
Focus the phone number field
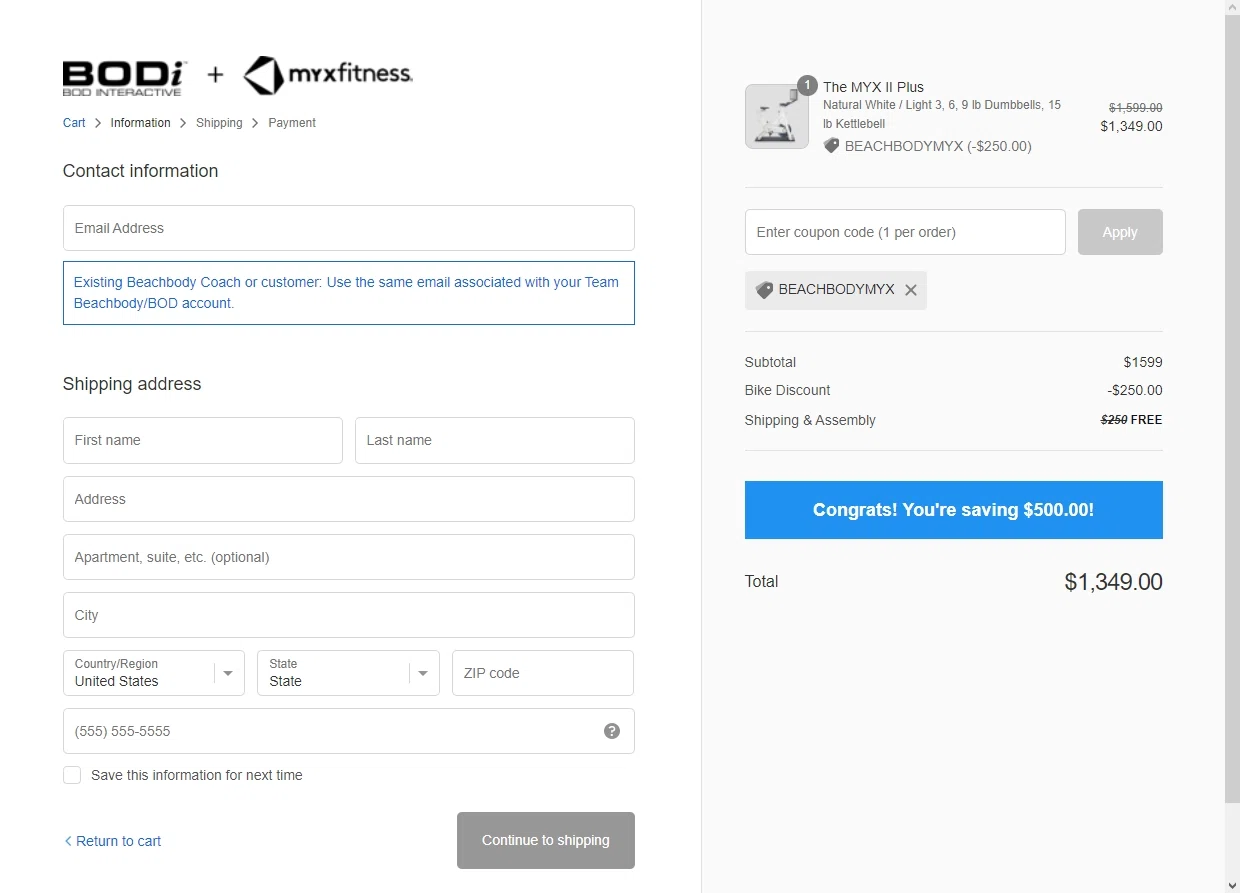349,731
